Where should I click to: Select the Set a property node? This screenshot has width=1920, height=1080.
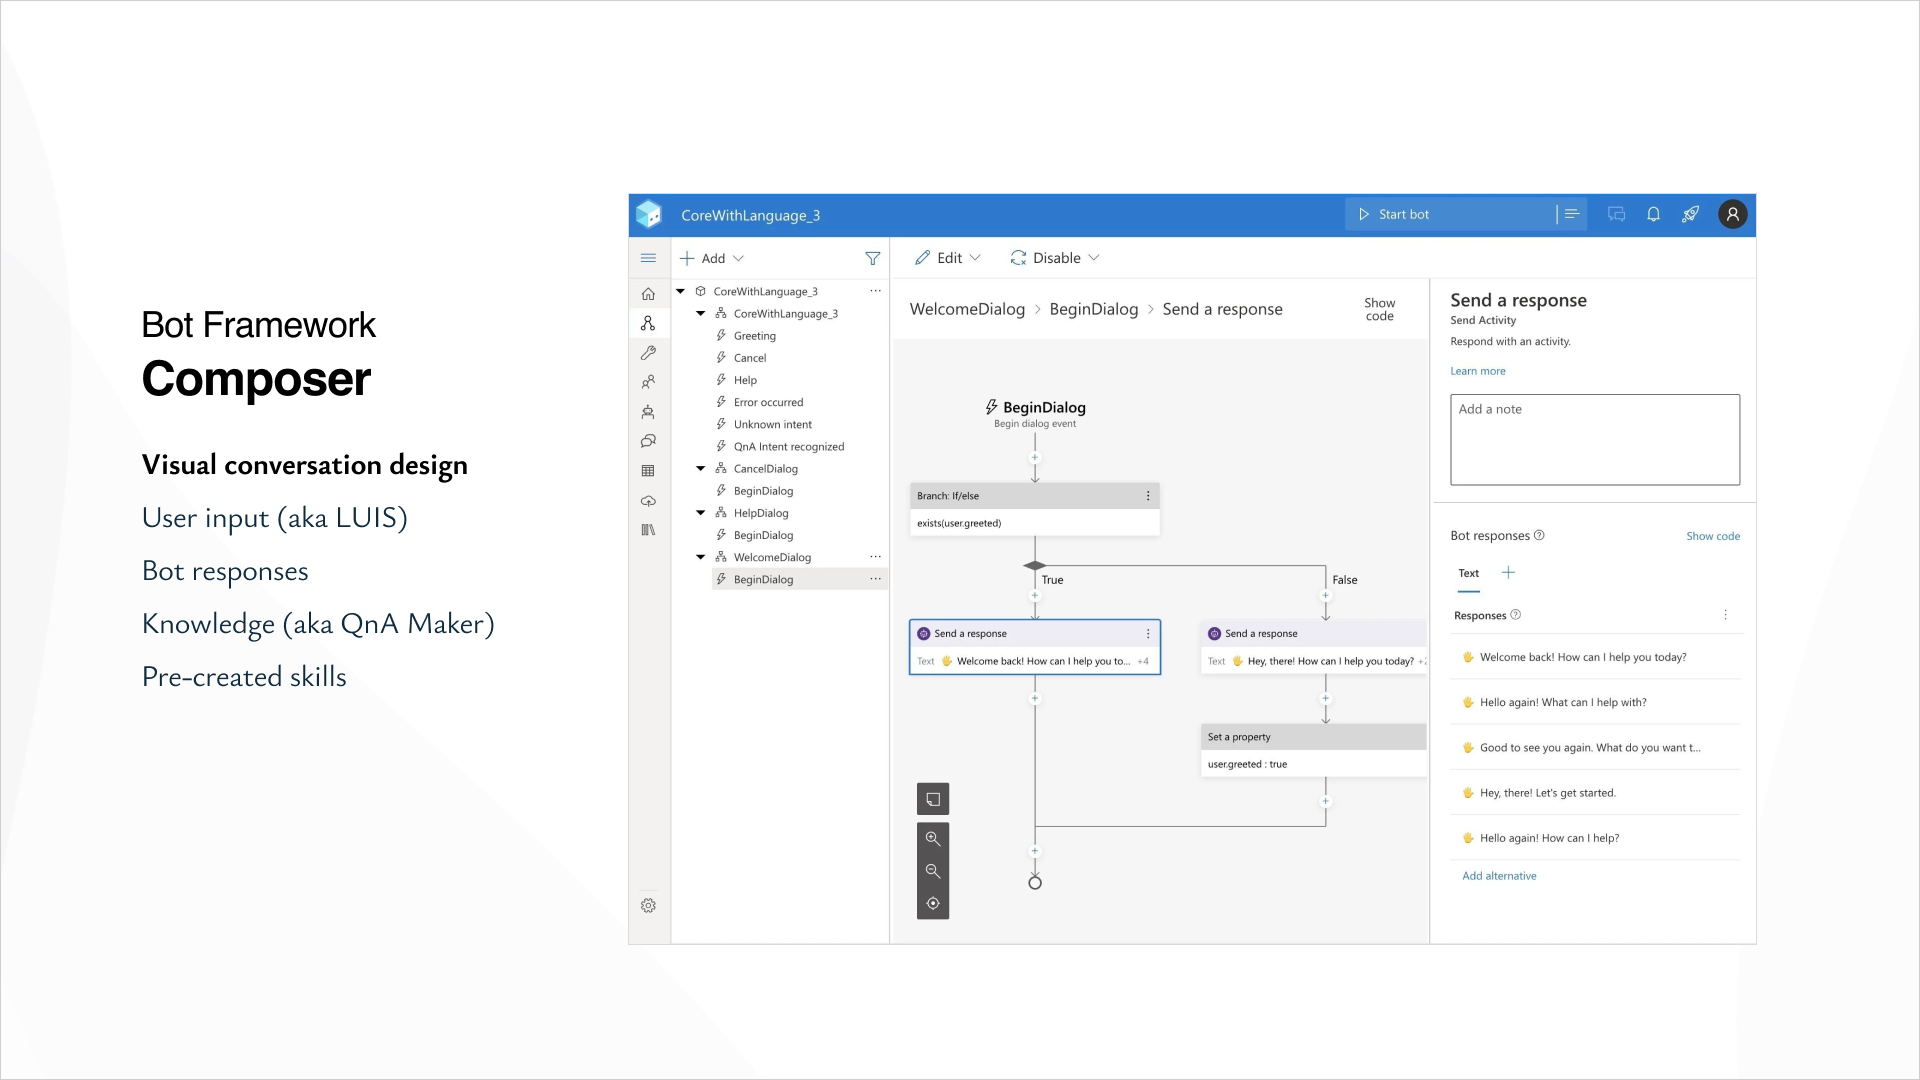tap(1313, 750)
